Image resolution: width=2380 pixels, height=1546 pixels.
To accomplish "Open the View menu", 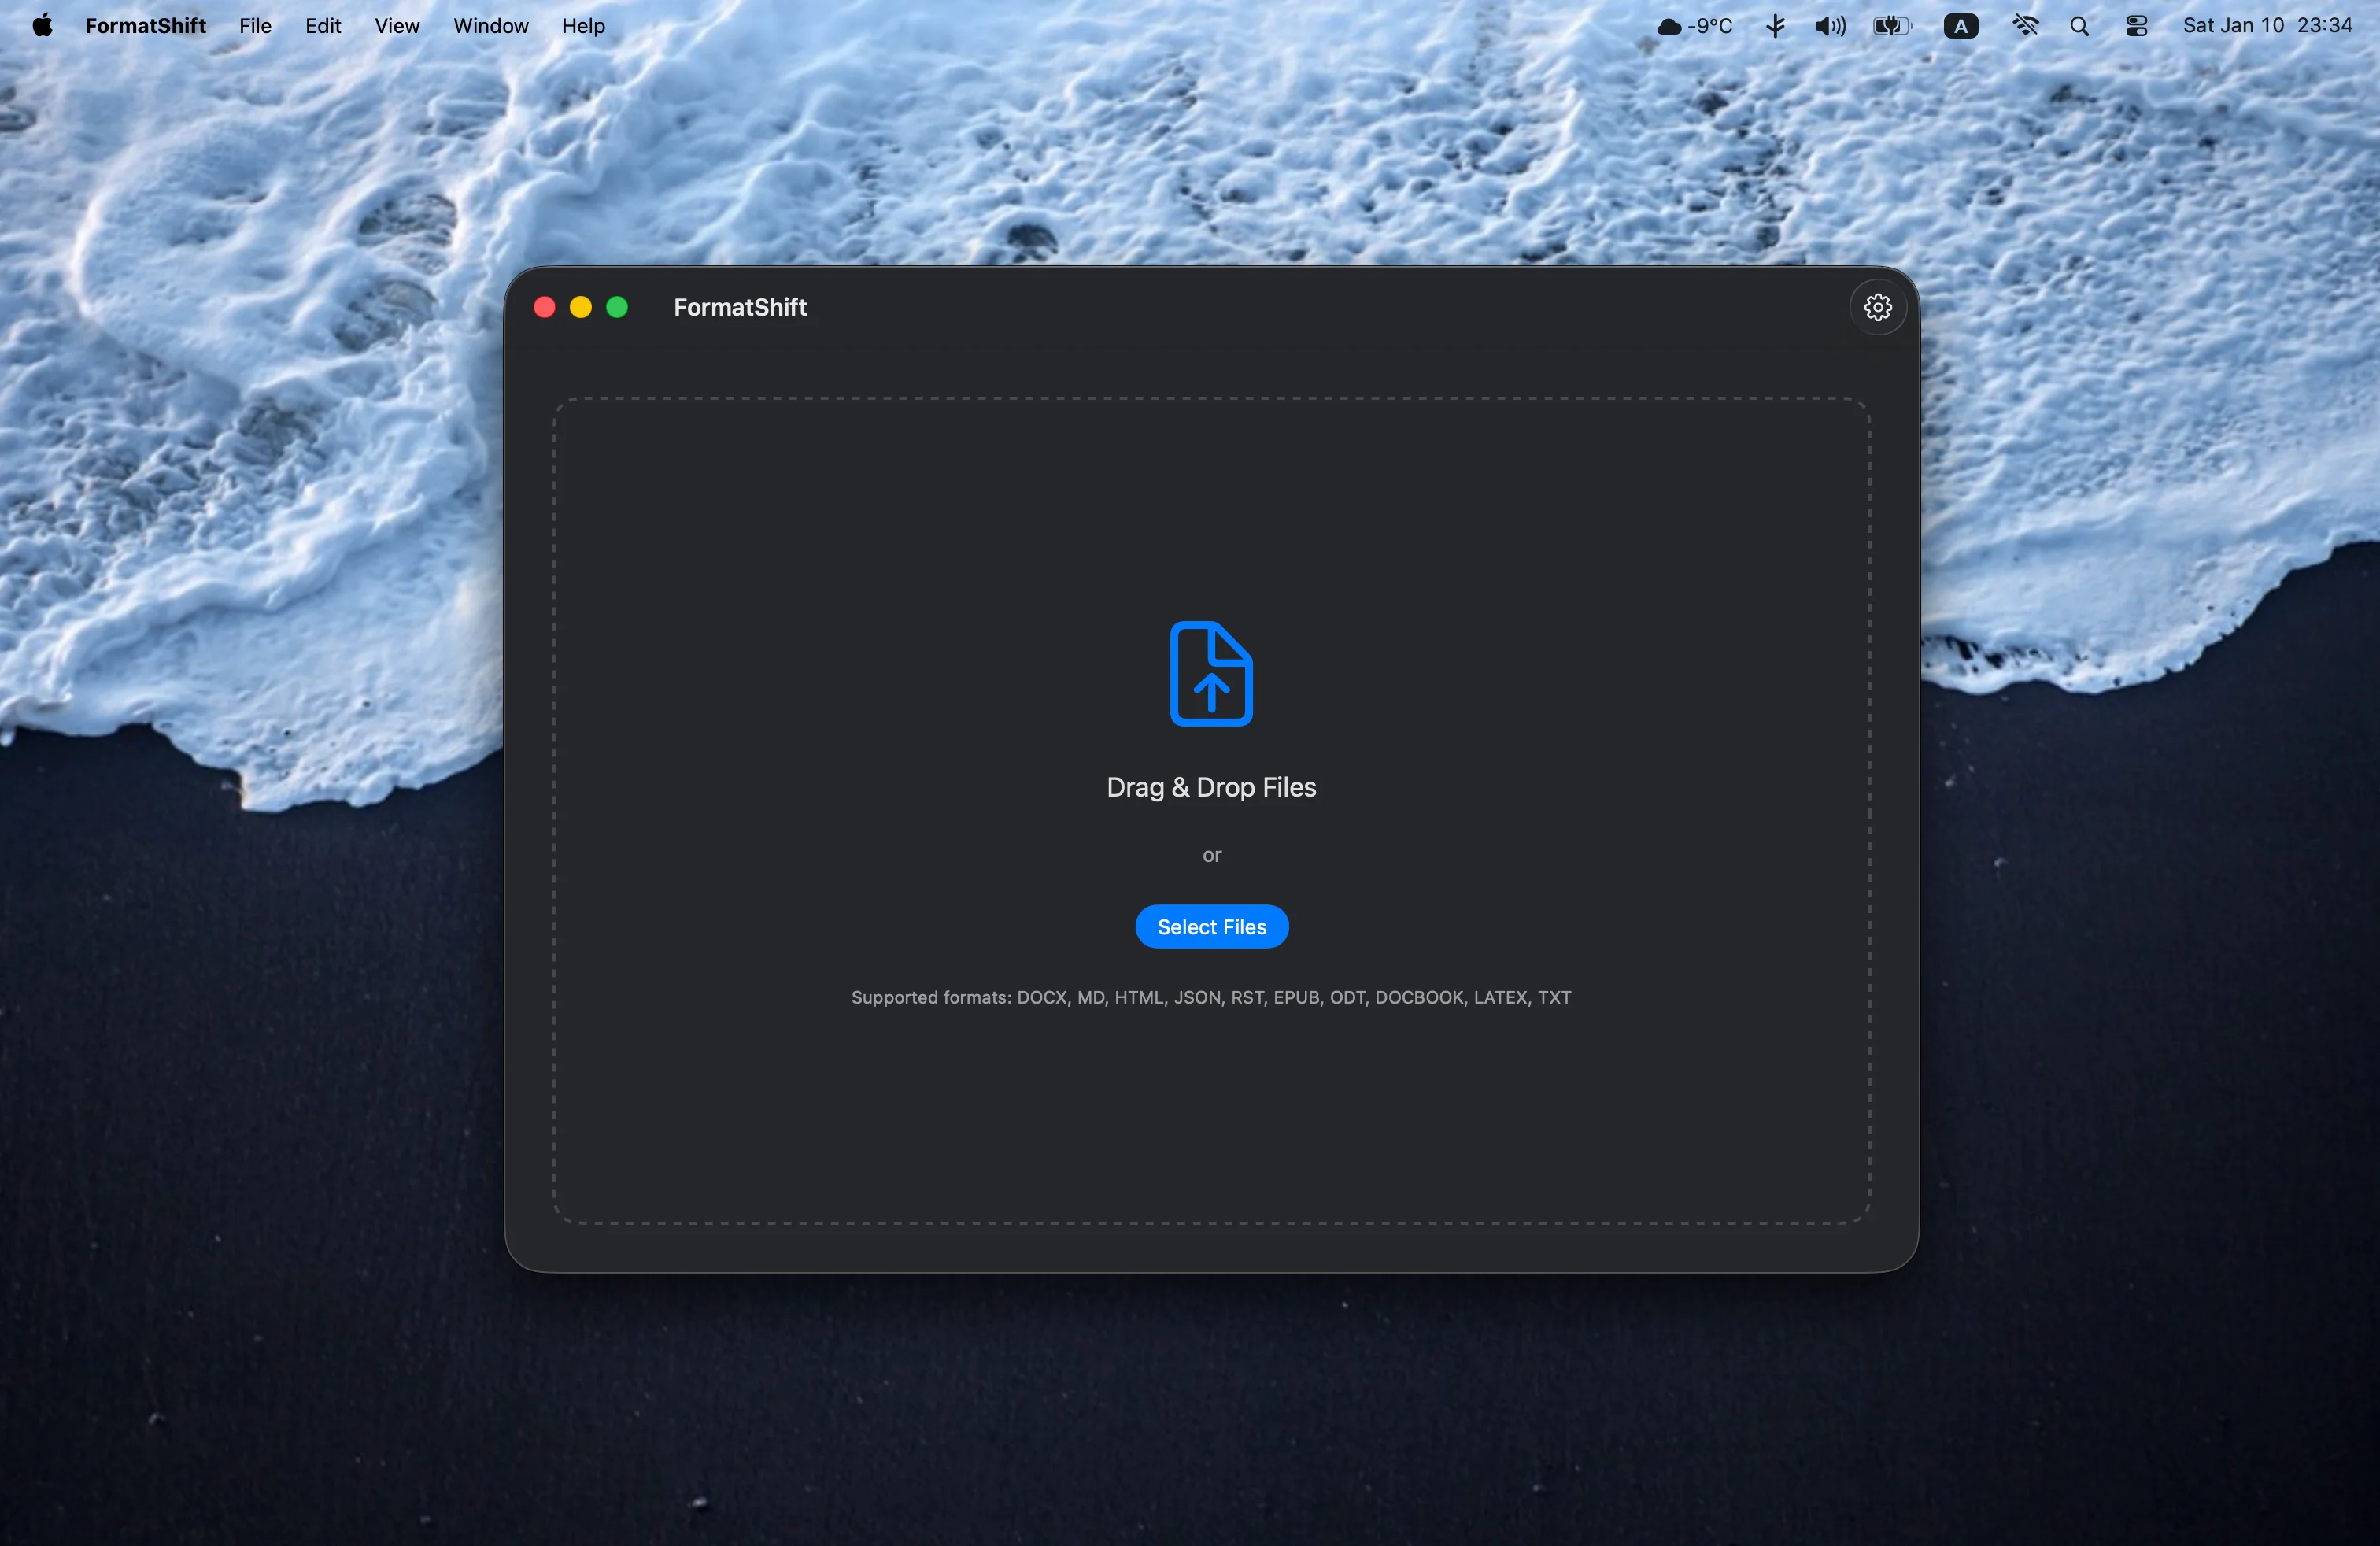I will 396,25.
